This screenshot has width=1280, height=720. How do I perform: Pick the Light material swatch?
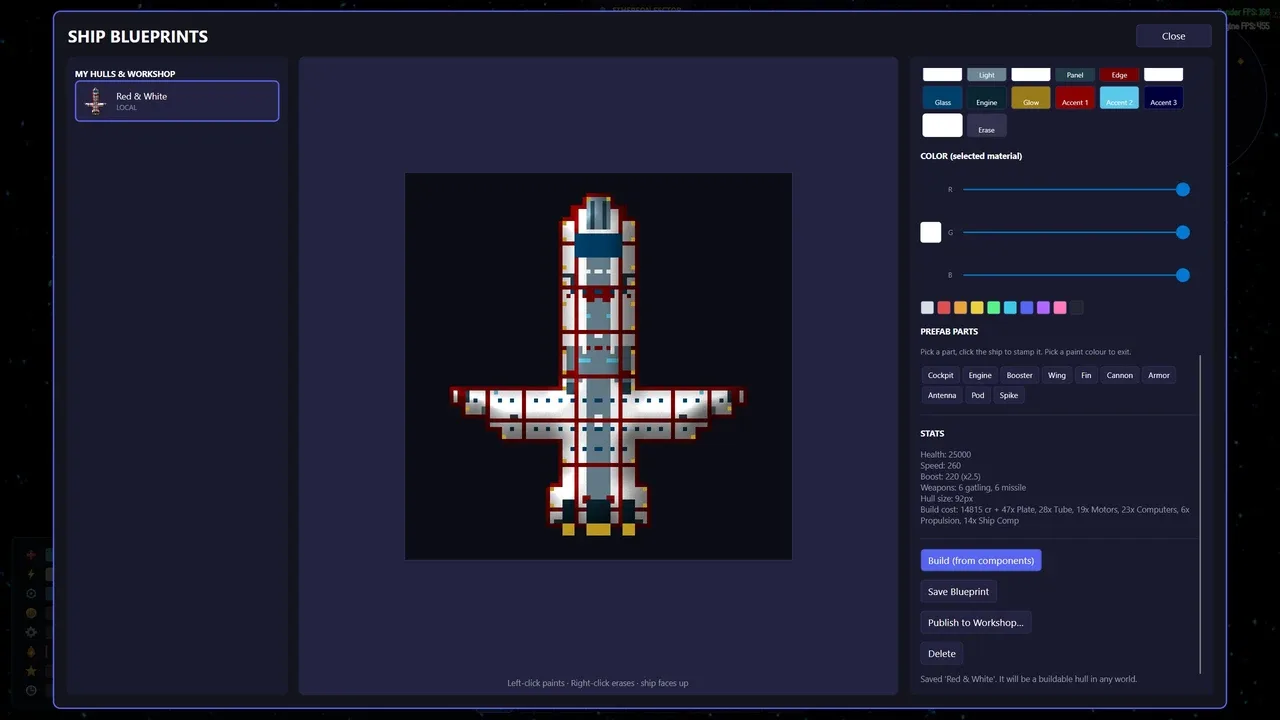pos(986,74)
